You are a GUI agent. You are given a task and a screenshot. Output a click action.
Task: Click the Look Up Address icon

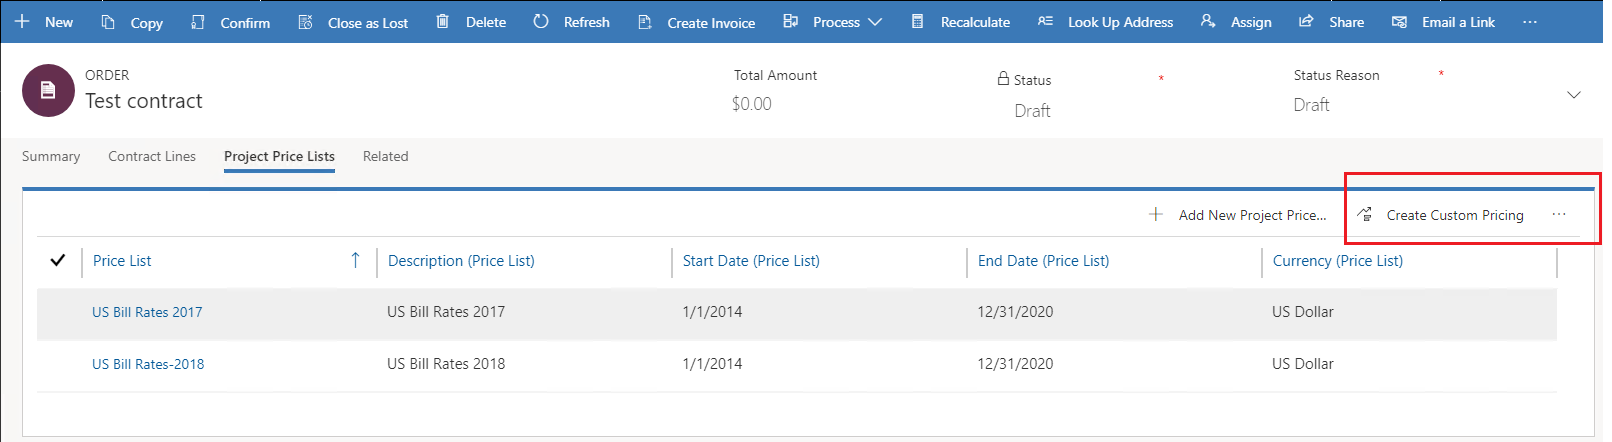pyautogui.click(x=1045, y=21)
